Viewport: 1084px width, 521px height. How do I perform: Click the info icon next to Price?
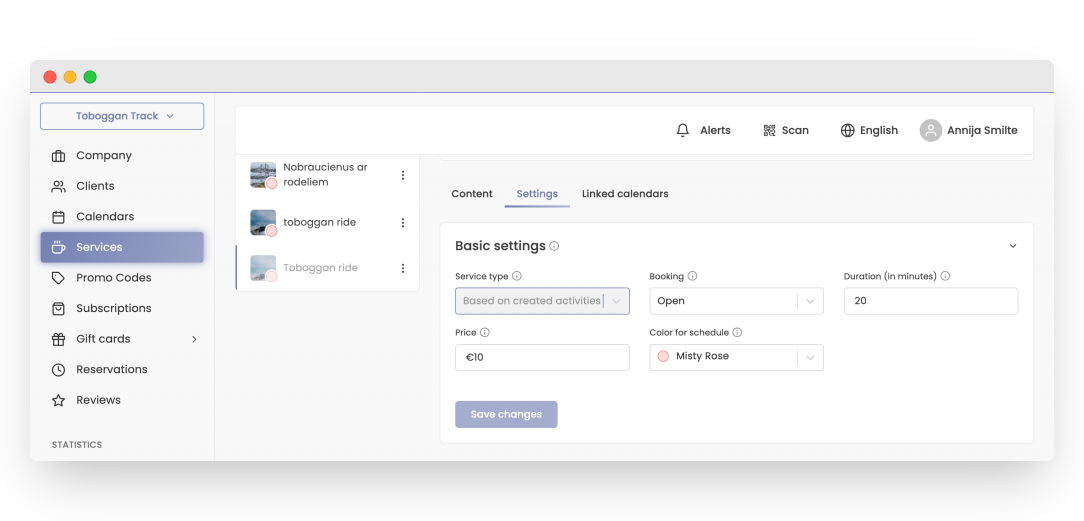[x=485, y=332]
